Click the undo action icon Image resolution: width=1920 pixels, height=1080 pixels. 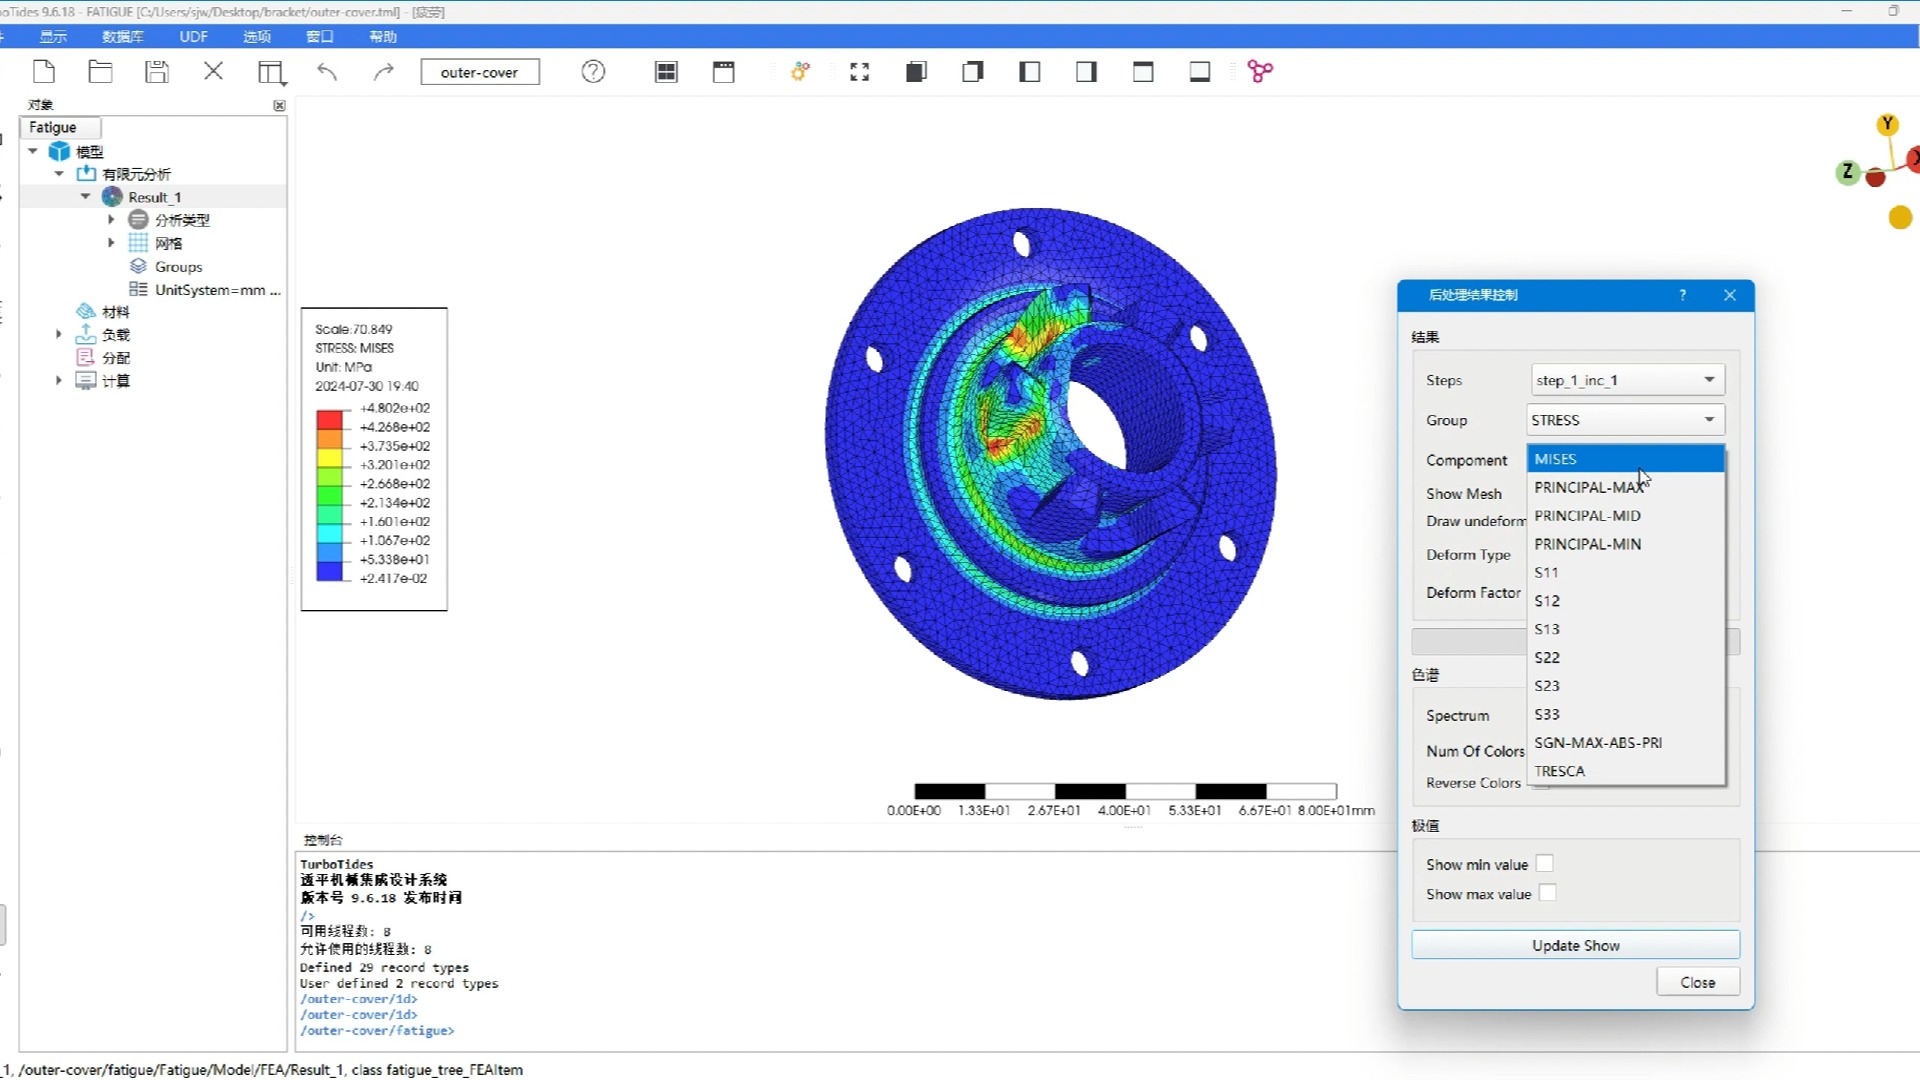[327, 71]
